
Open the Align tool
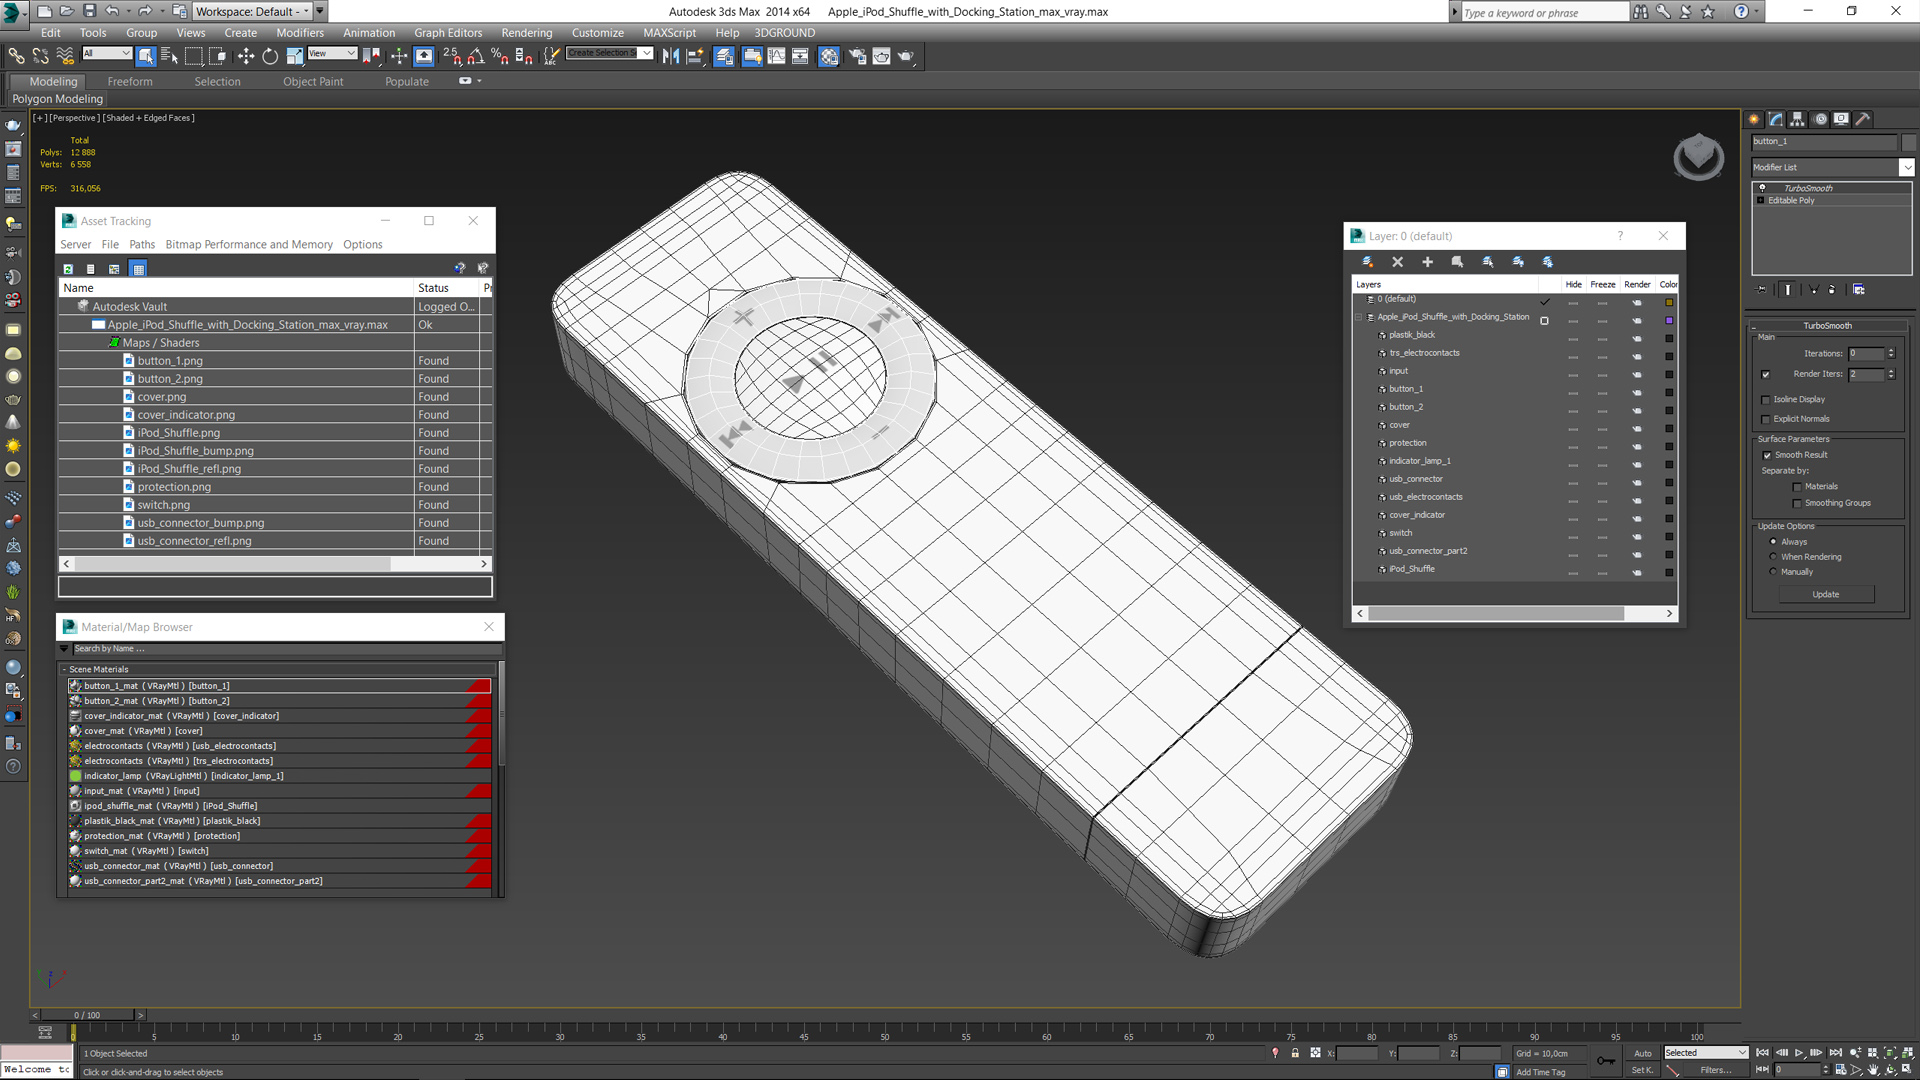695,56
